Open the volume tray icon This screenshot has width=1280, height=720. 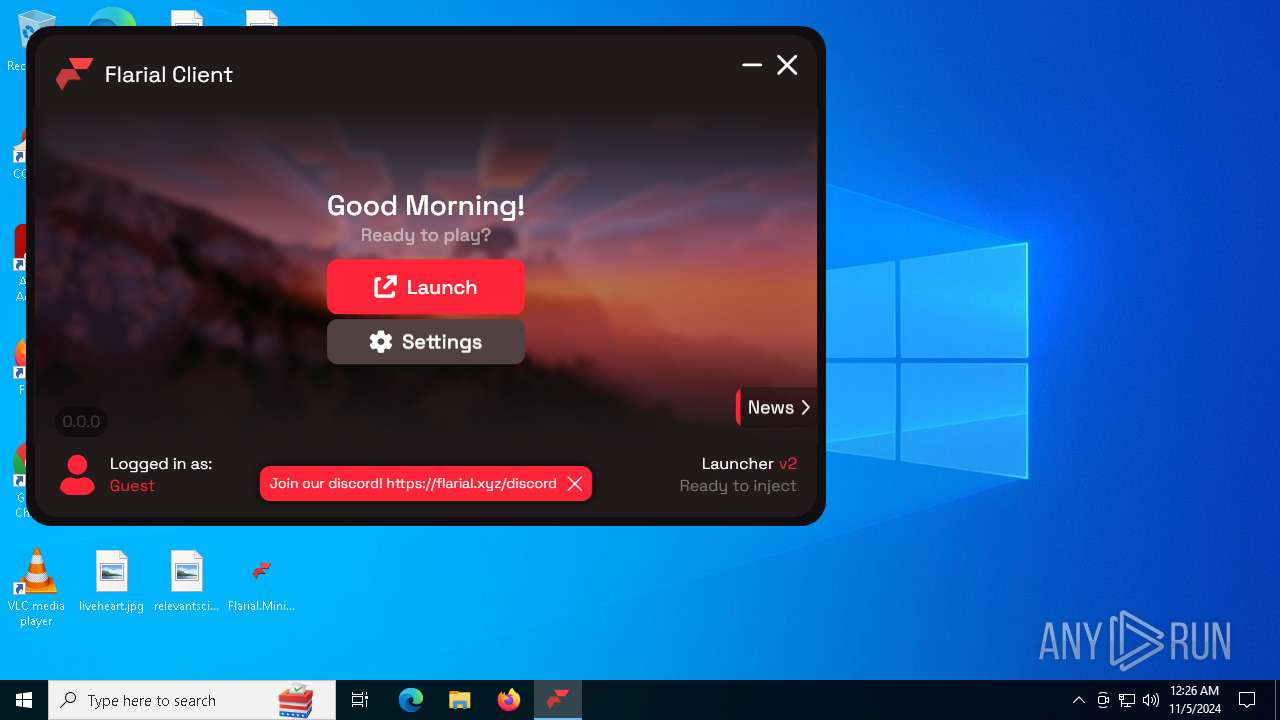click(1151, 700)
